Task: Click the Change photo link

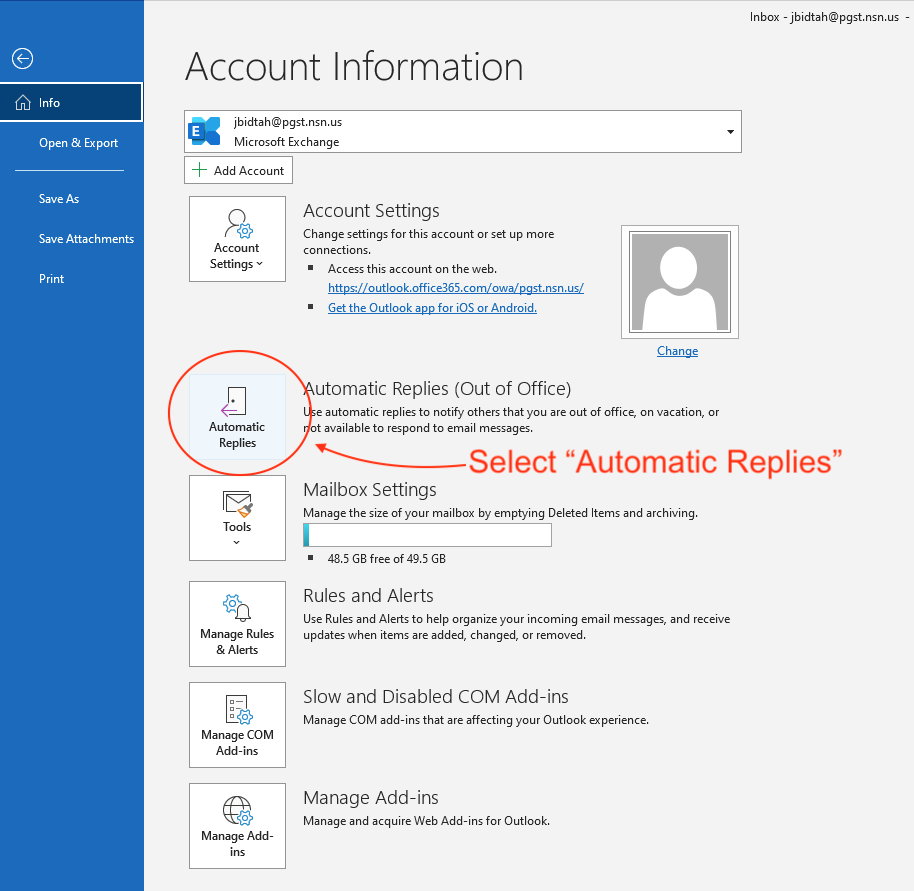Action: click(x=677, y=351)
